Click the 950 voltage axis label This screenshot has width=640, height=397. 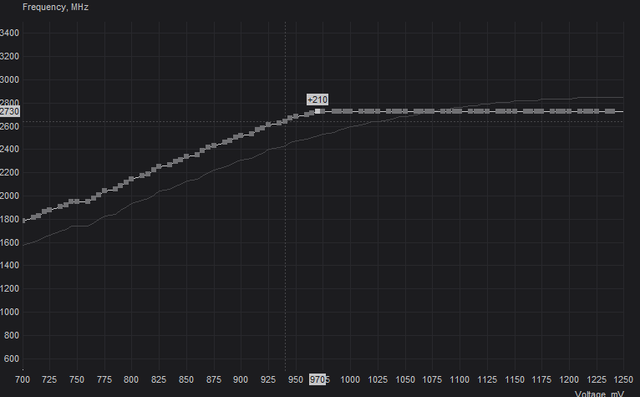click(296, 379)
